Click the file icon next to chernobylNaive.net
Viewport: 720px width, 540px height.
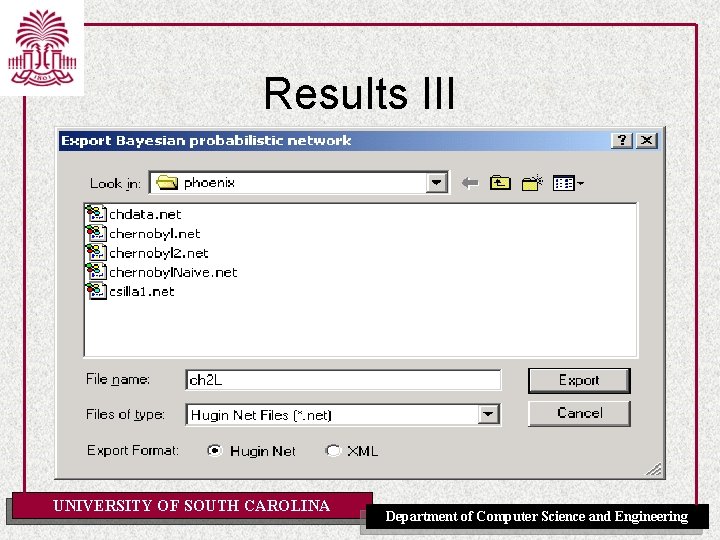(96, 272)
